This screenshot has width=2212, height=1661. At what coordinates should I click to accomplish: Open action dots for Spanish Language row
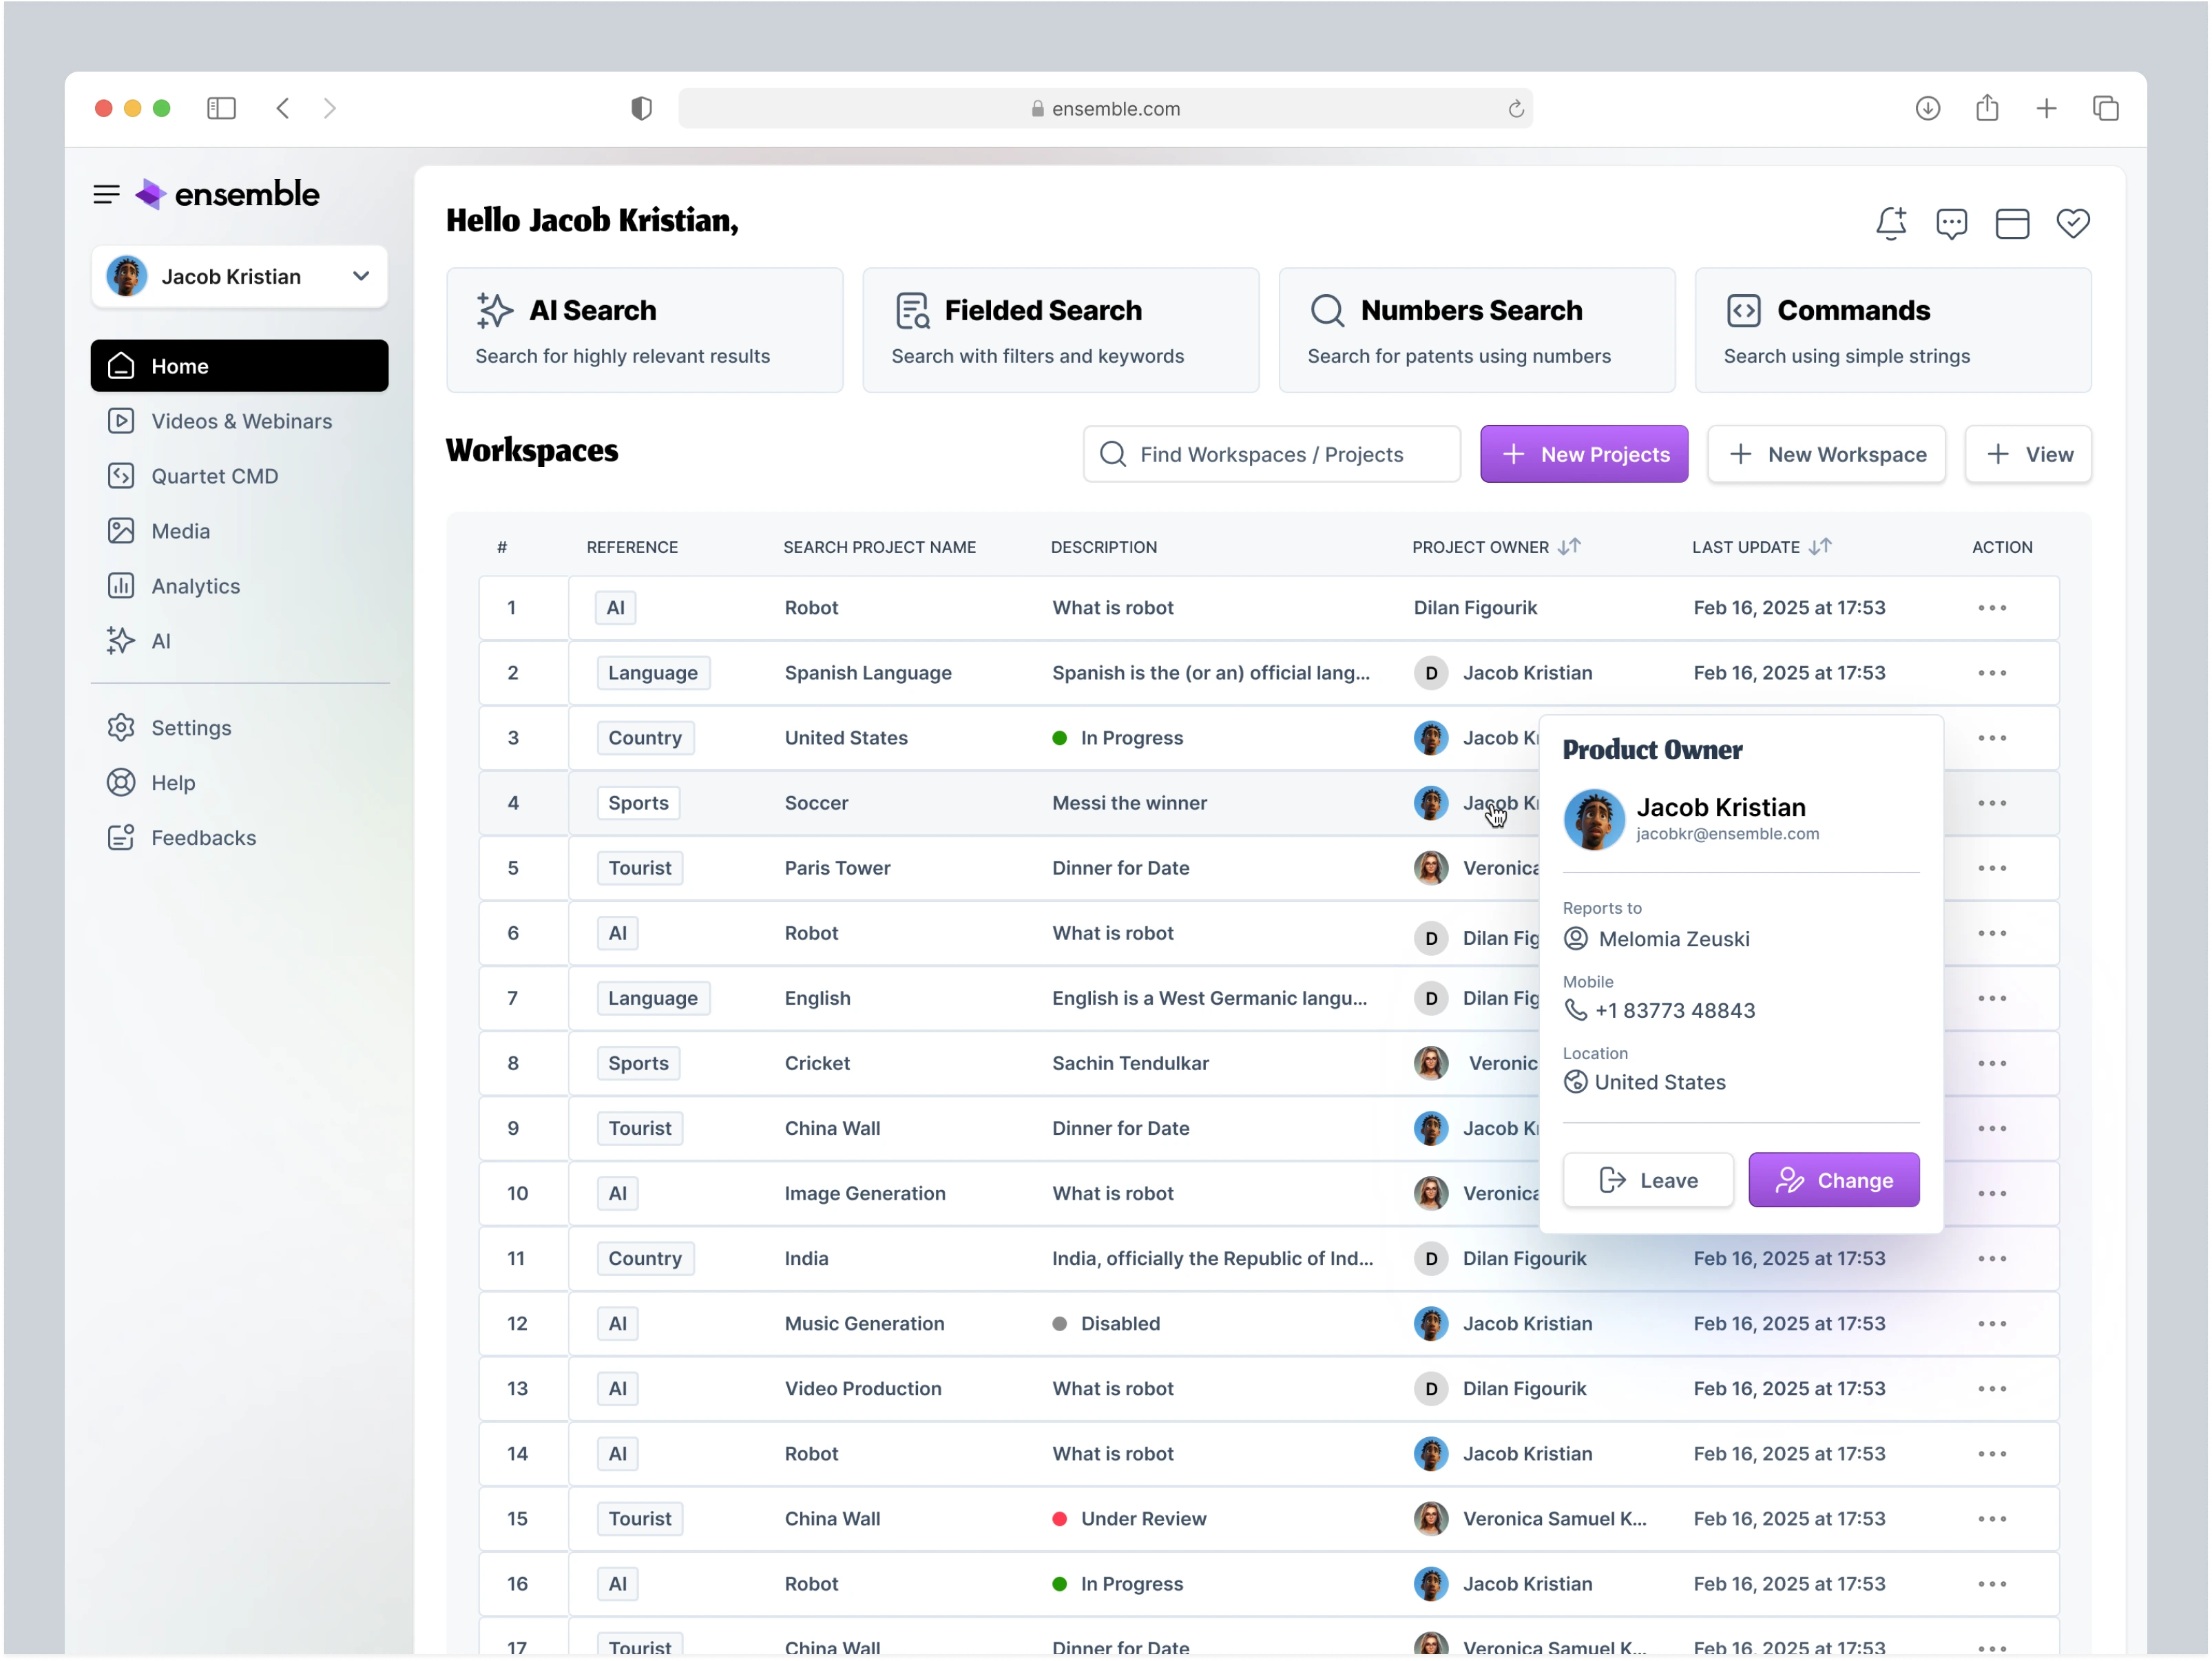(1992, 673)
